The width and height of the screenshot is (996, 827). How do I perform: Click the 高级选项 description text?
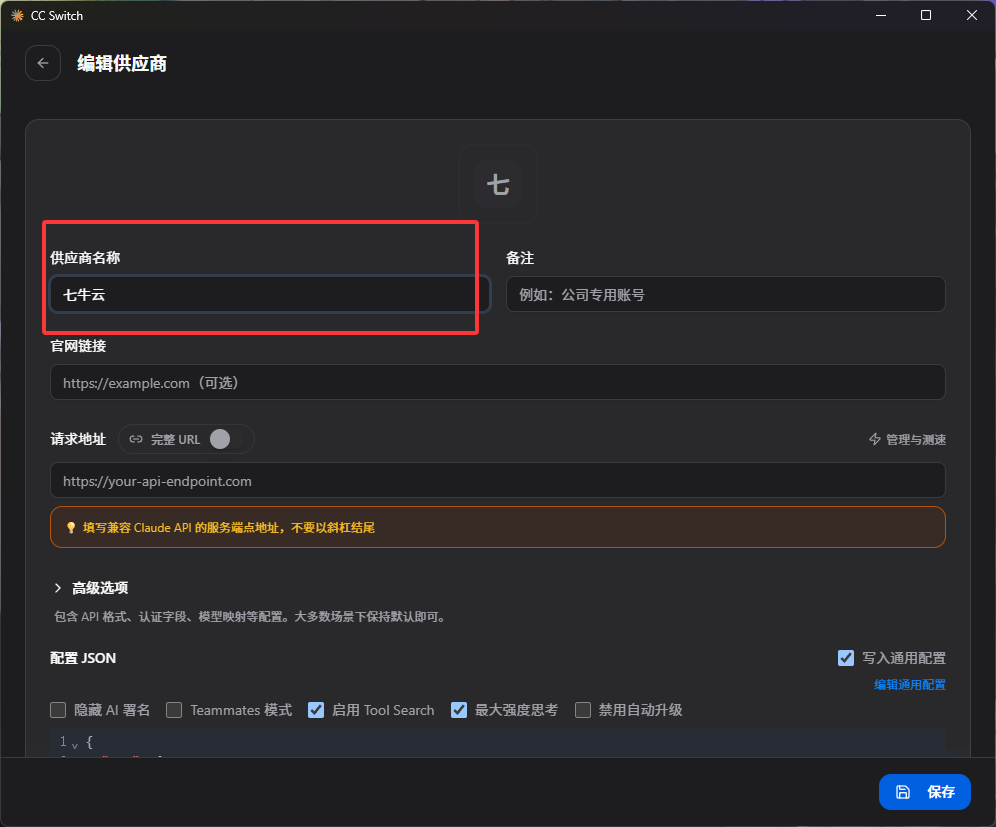click(x=250, y=617)
